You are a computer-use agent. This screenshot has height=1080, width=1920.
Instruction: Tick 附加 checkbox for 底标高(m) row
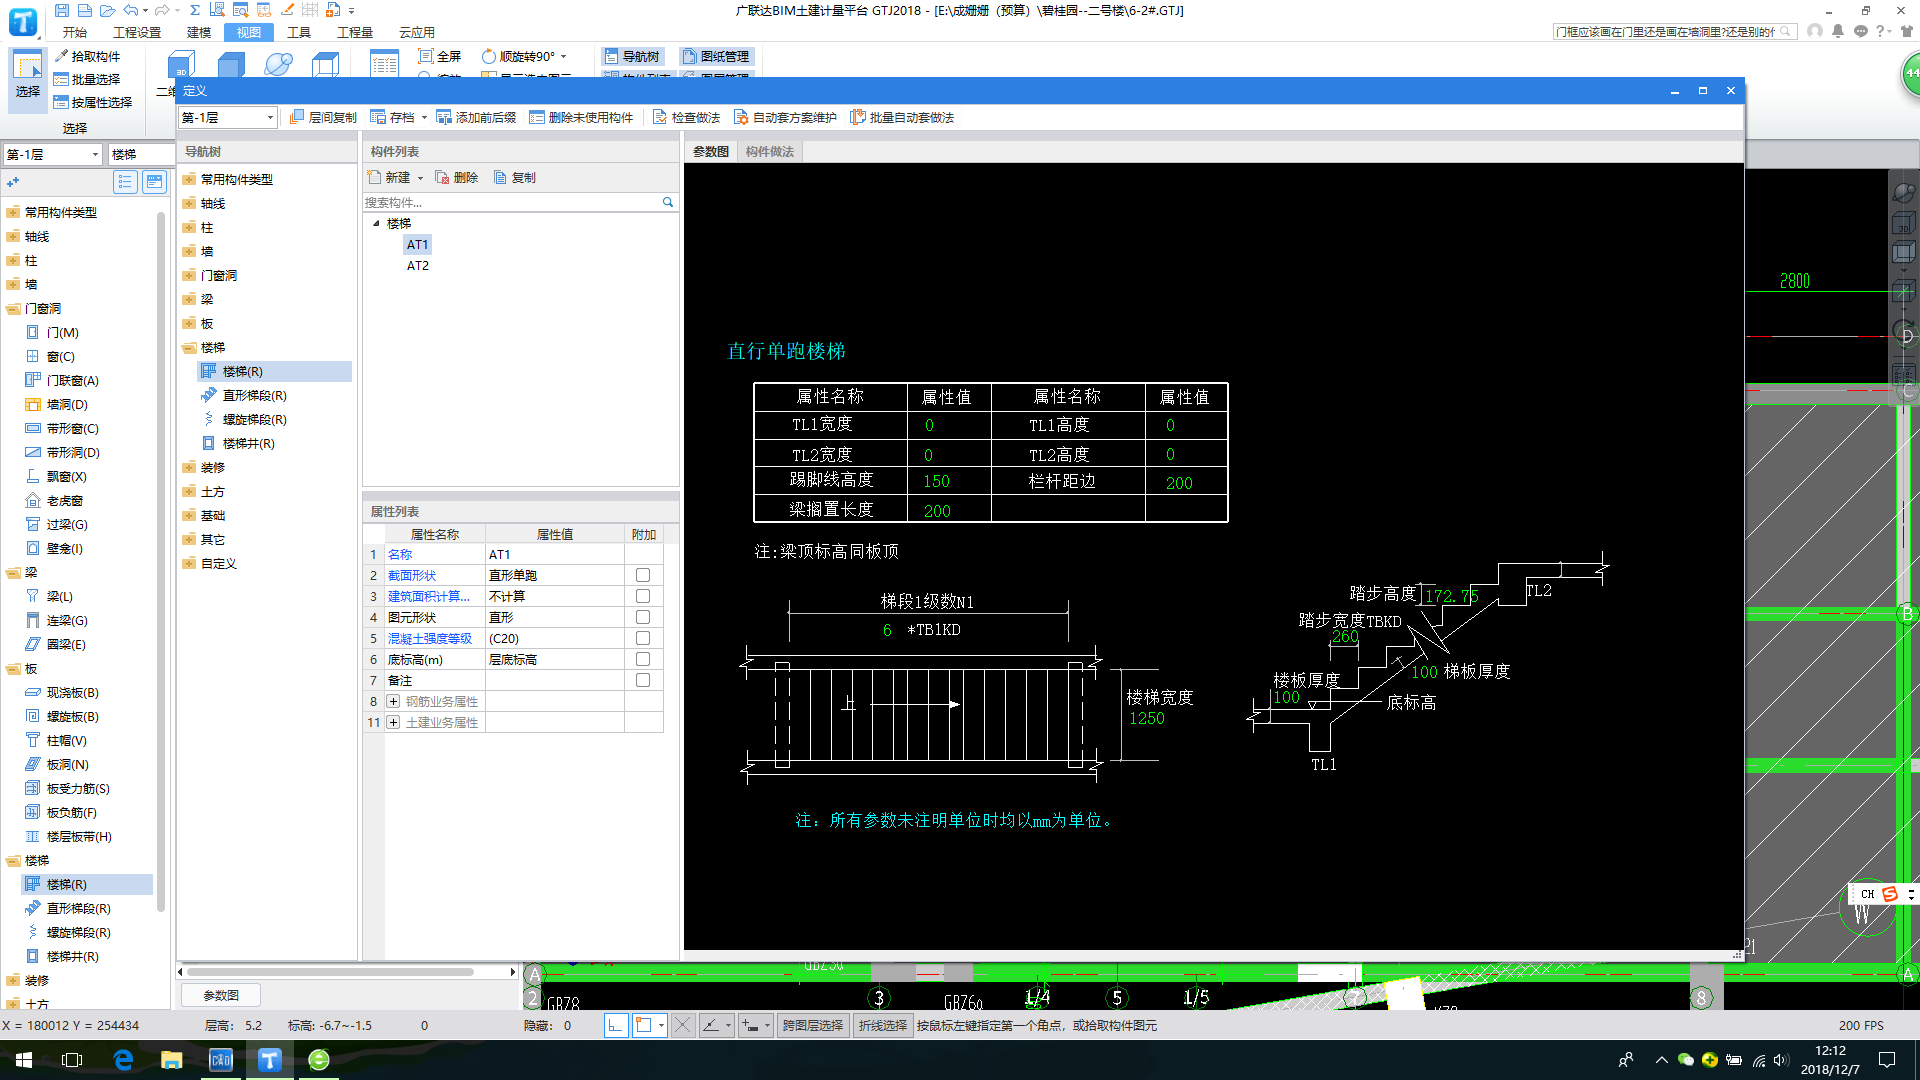click(x=643, y=659)
